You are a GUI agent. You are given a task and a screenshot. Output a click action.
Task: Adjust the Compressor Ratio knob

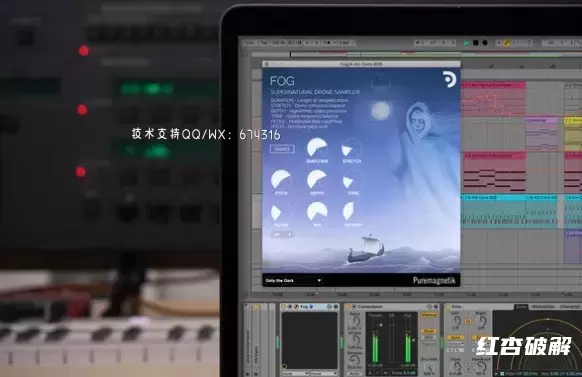(356, 321)
